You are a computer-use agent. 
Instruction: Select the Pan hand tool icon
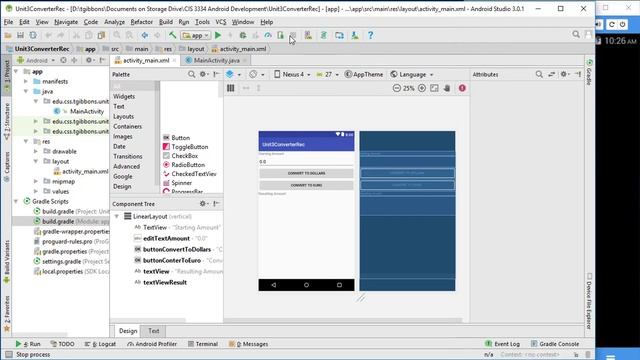tap(447, 88)
